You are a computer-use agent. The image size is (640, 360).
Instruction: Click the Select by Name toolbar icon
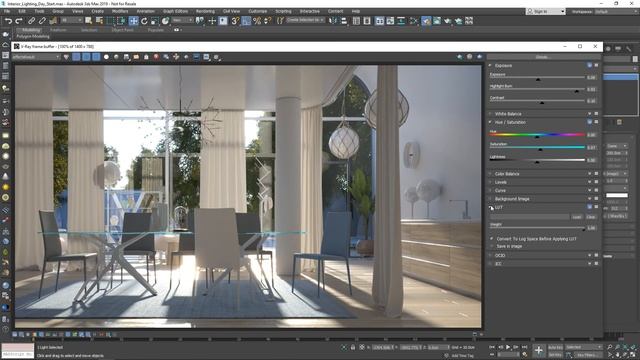click(x=99, y=21)
